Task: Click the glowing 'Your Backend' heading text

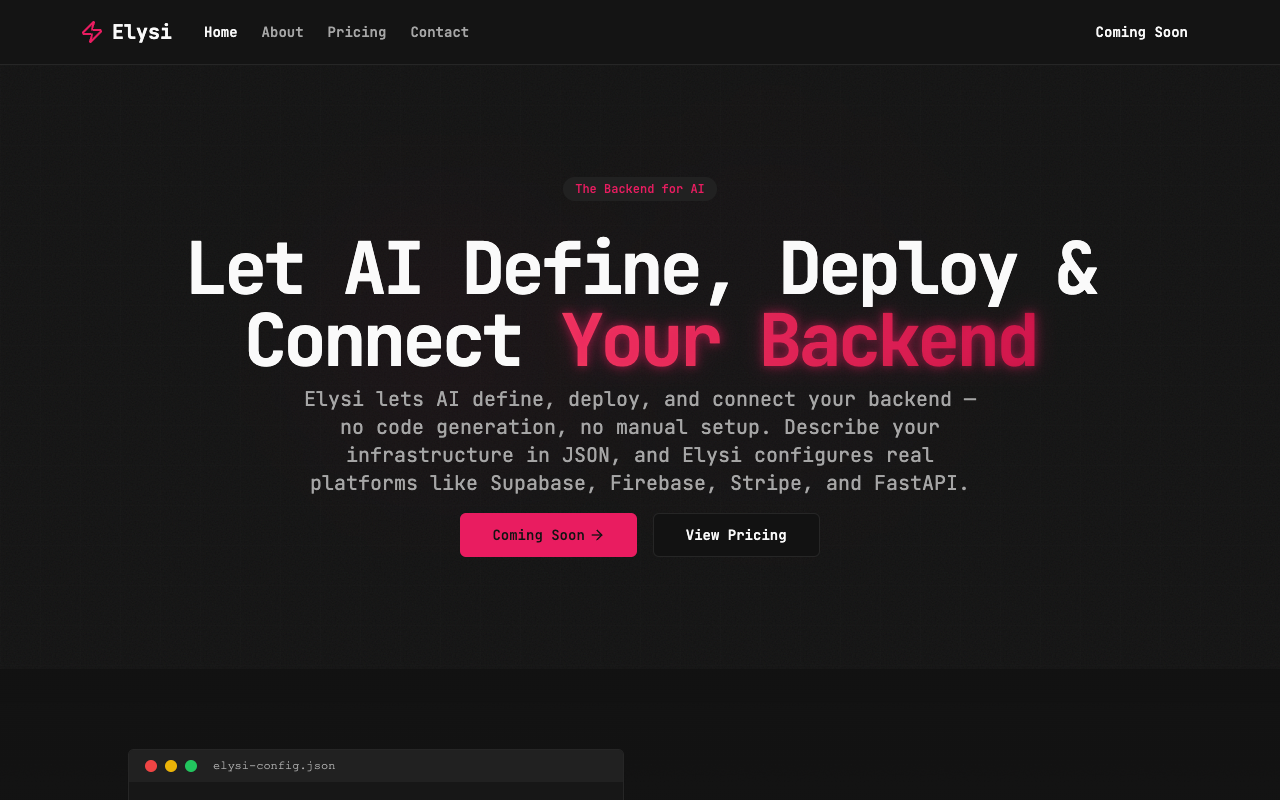Action: click(798, 340)
